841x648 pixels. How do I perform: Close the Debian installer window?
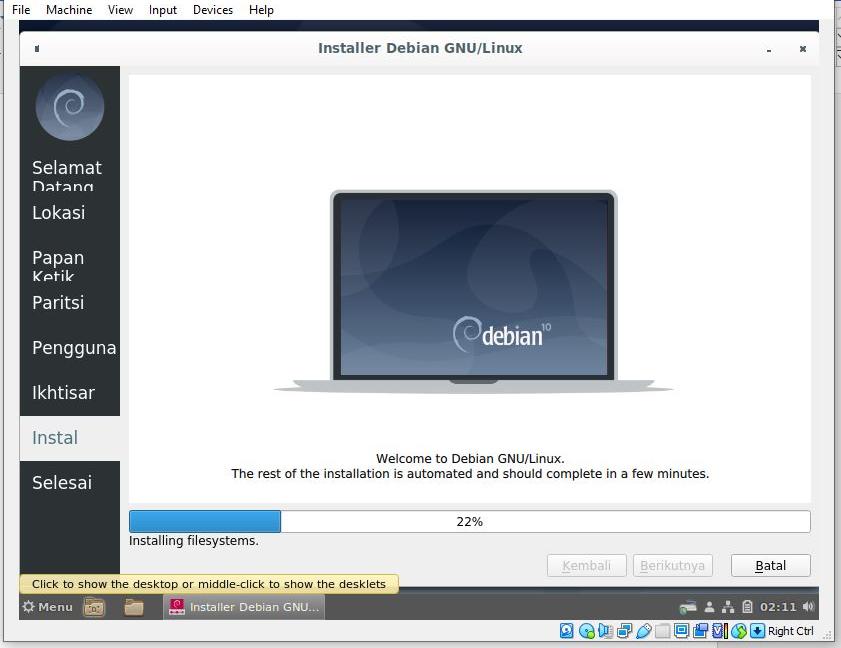(802, 49)
